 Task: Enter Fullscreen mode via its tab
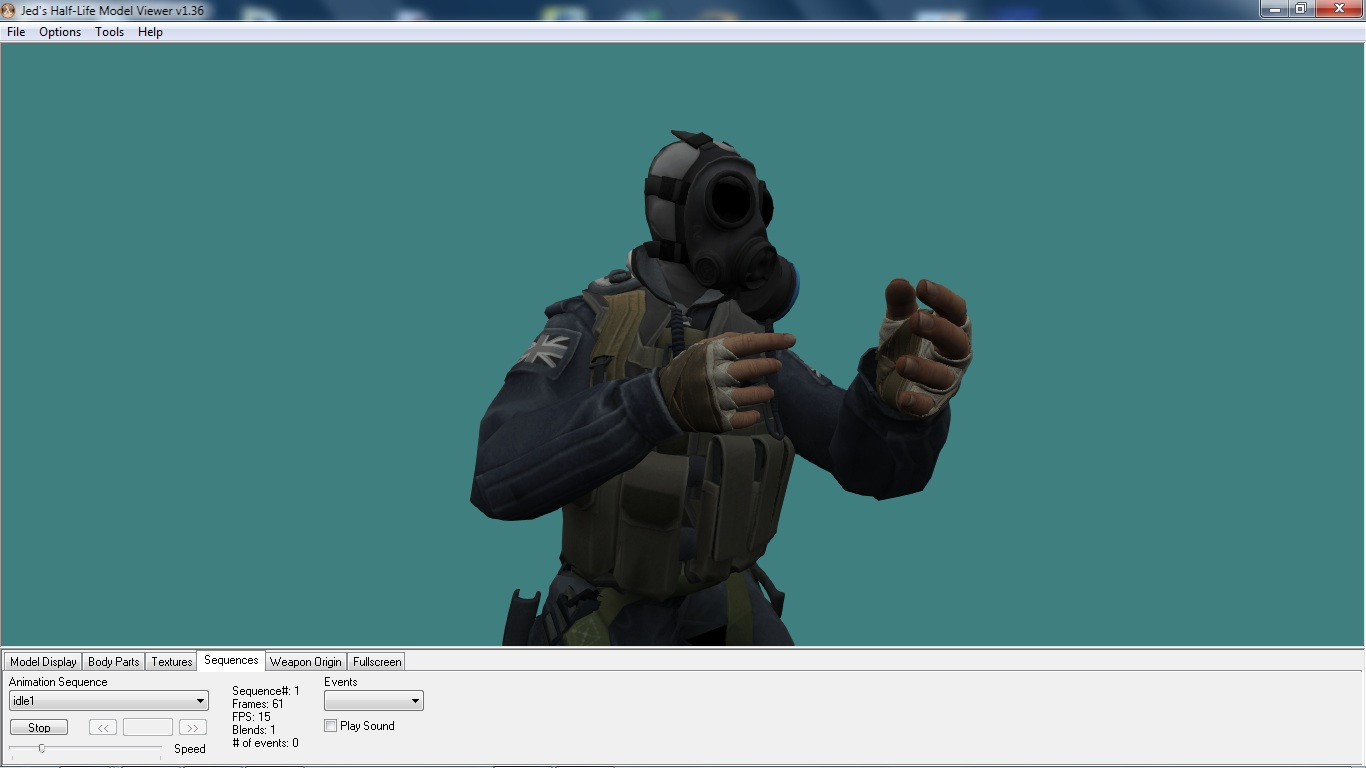[x=376, y=661]
